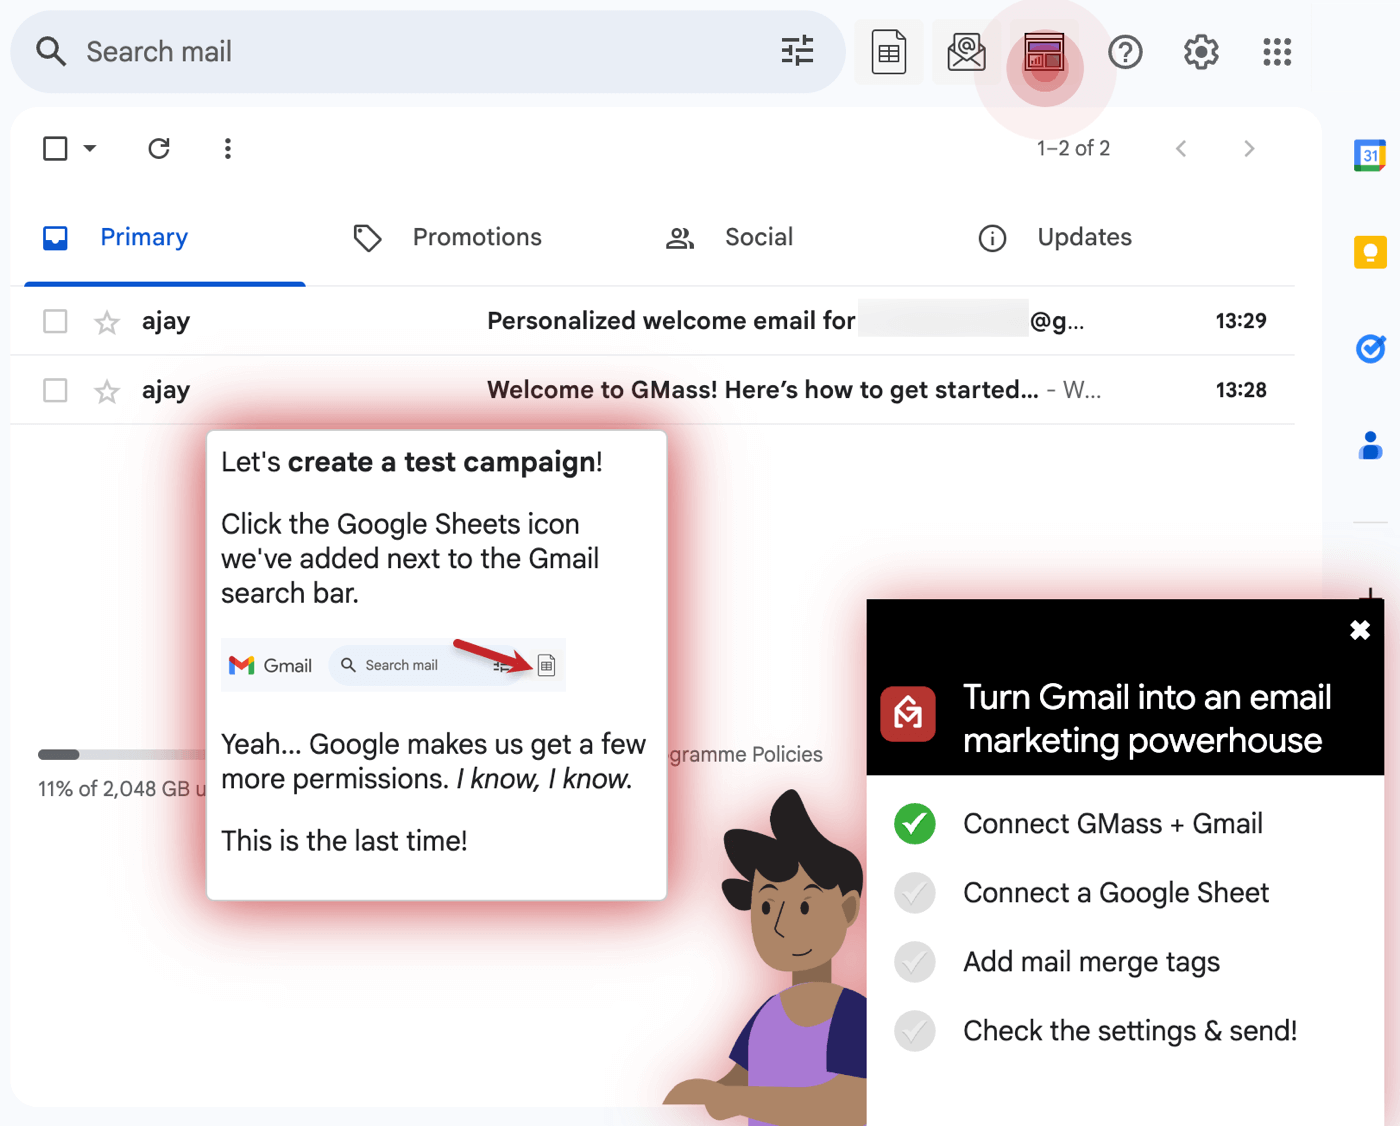
Task: Click the 1–2 of 2 page counter
Action: point(1073,149)
